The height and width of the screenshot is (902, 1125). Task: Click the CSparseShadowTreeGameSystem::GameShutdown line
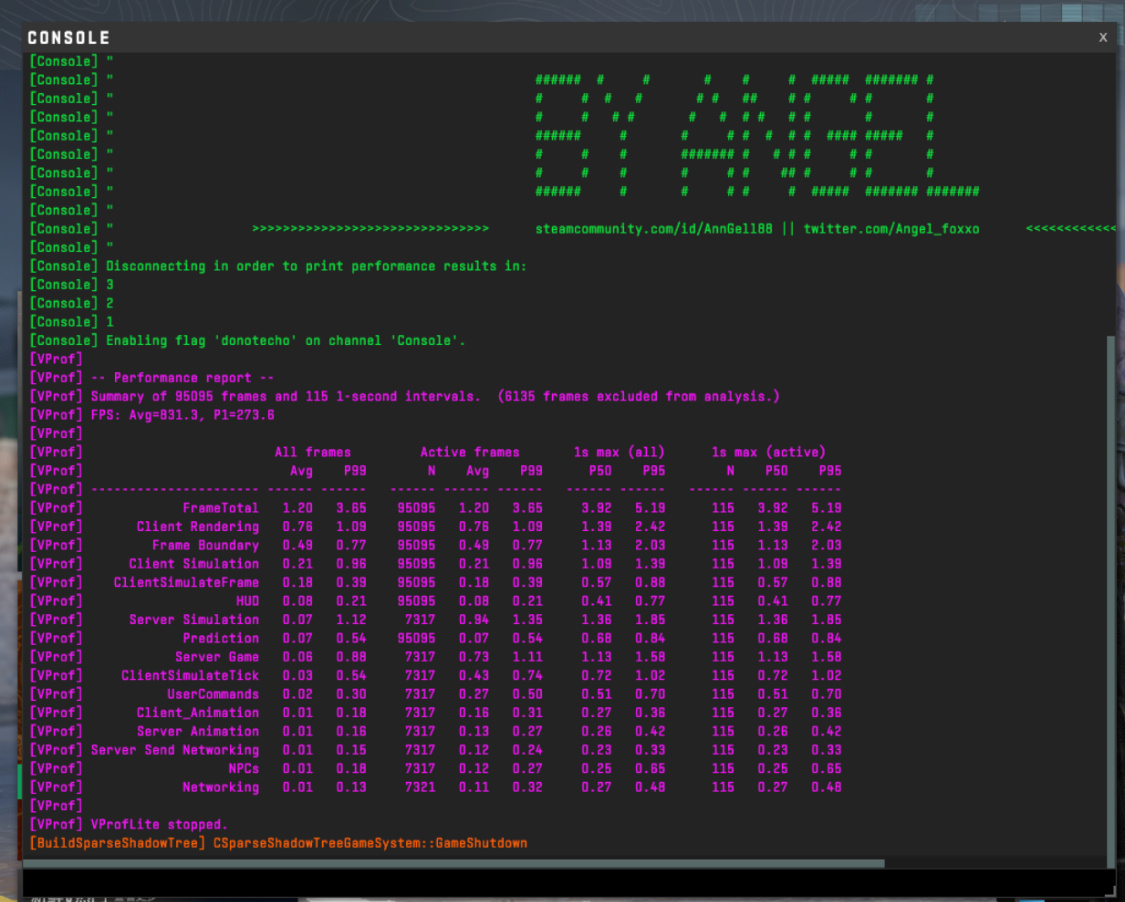(x=278, y=844)
